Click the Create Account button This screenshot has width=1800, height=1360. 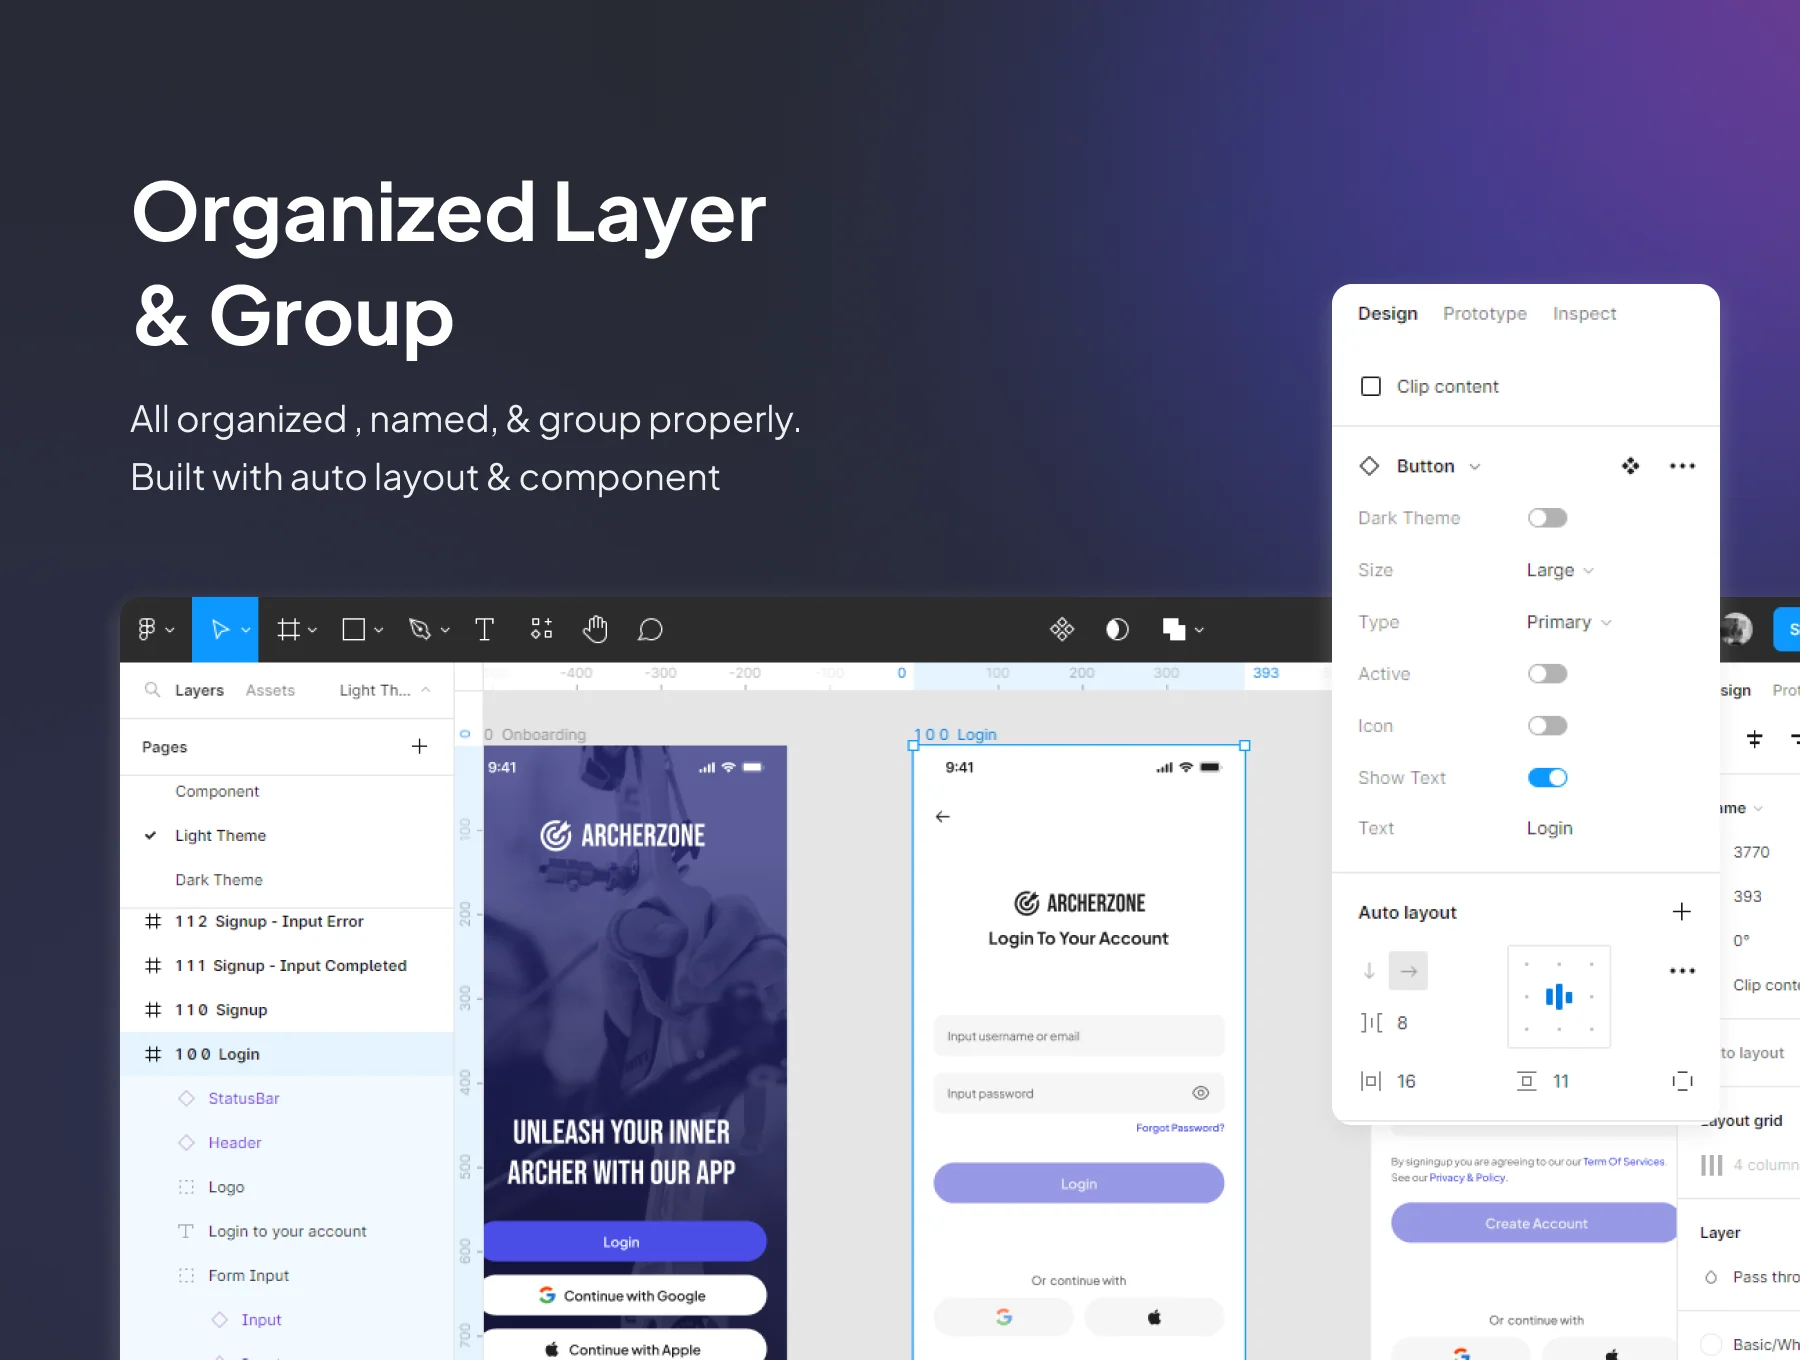tap(1534, 1223)
